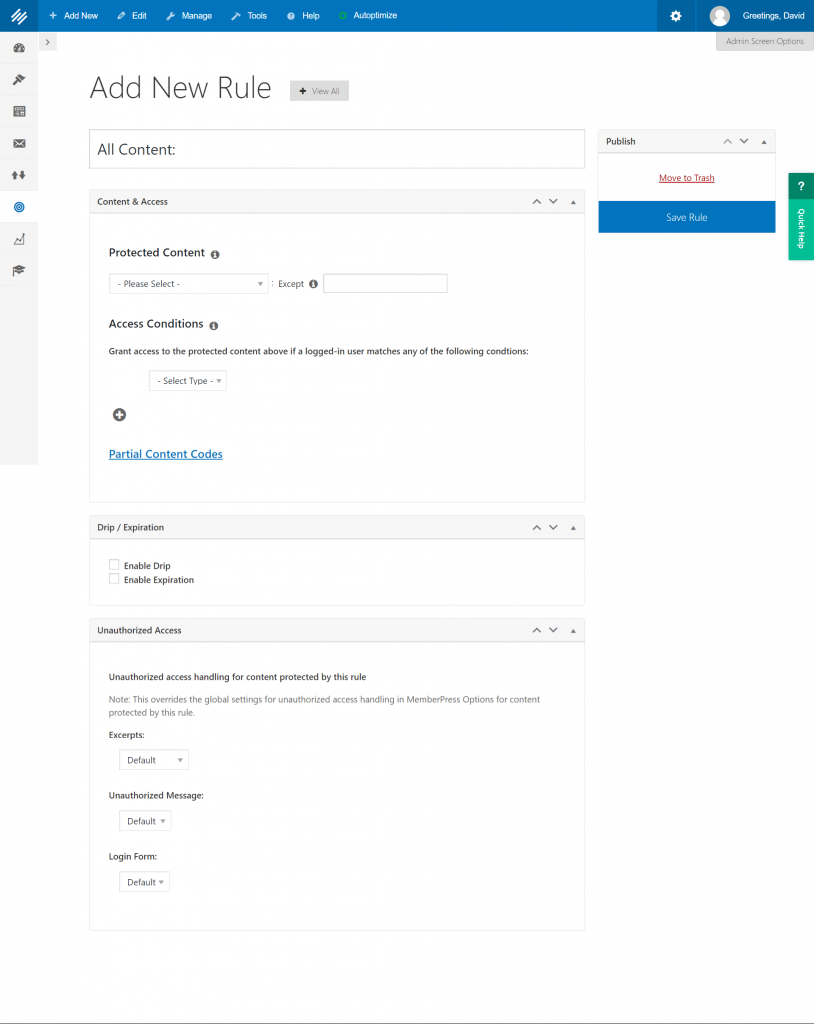Open the envelope mail icon in sidebar
Image resolution: width=814 pixels, height=1024 pixels.
(x=19, y=143)
